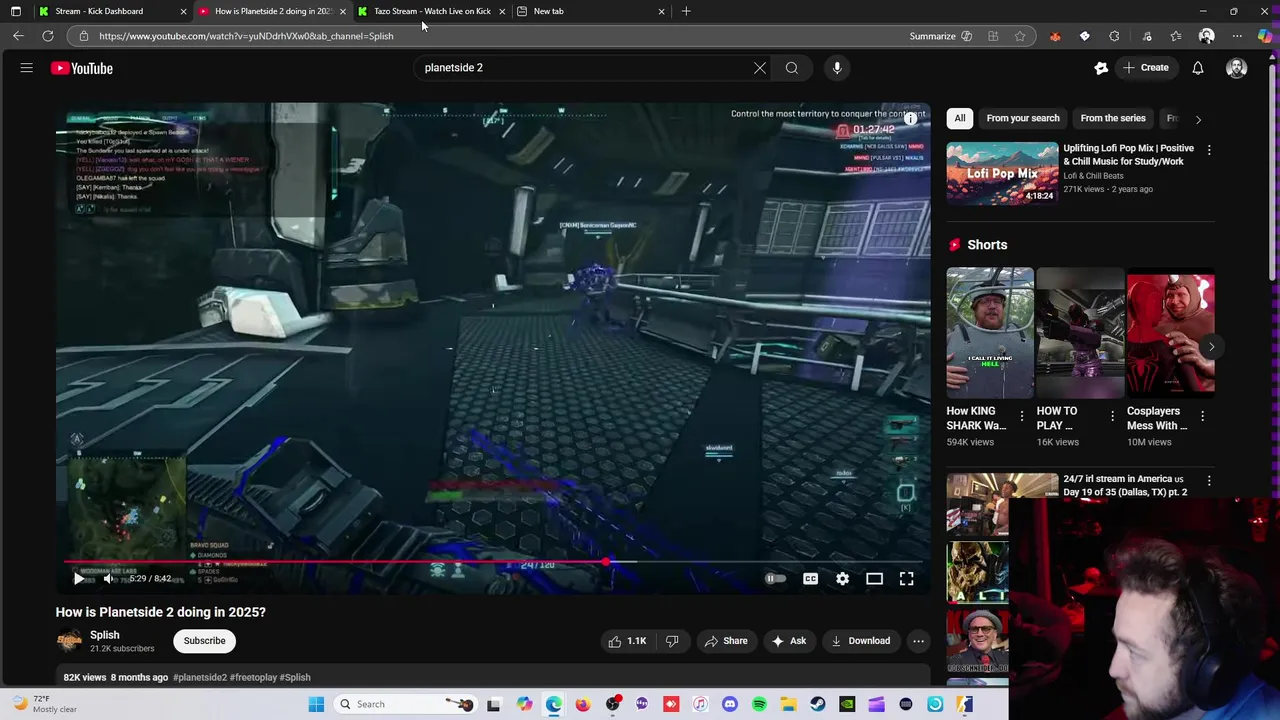Select the All filter chip
The image size is (1280, 720).
pos(960,118)
